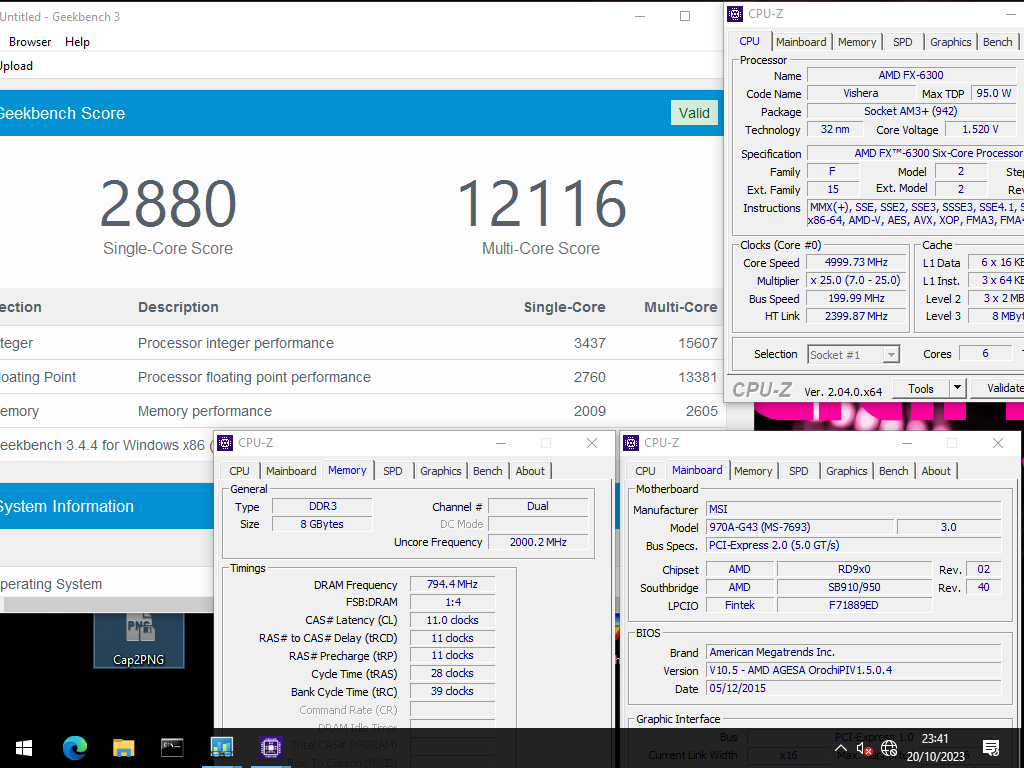1024x768 pixels.
Task: Open the Browser menu in Geekbench
Action: [30, 42]
